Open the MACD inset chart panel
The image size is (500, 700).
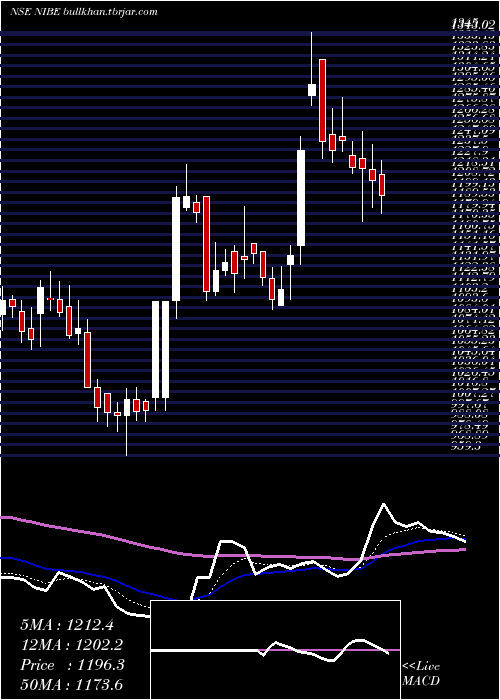click(x=275, y=650)
